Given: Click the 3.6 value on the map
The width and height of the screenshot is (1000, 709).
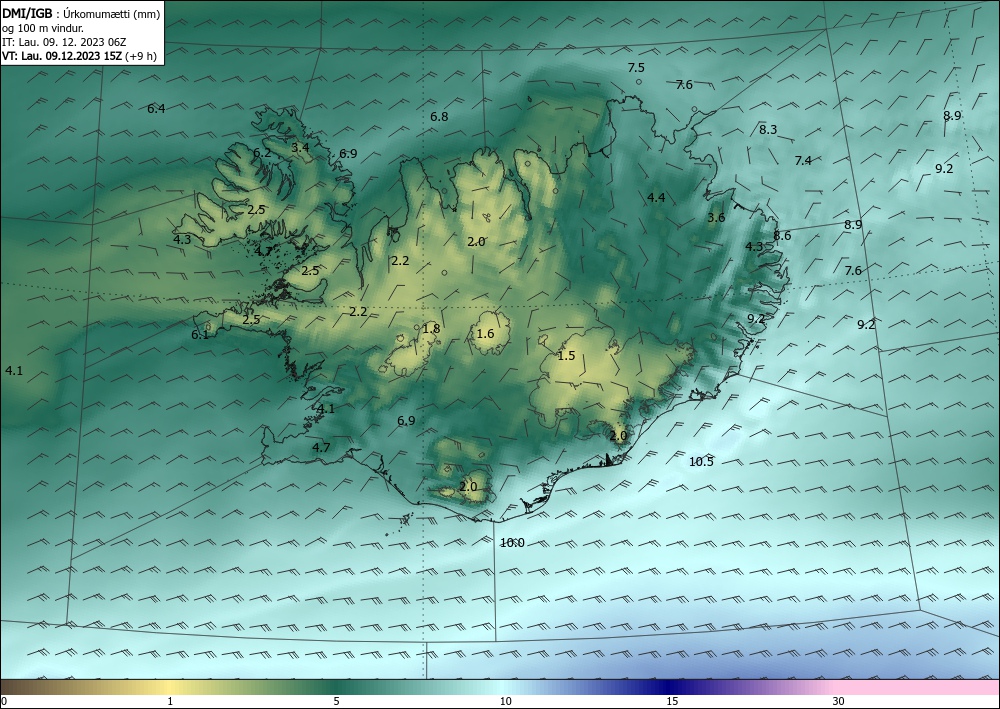Looking at the screenshot, I should [716, 217].
